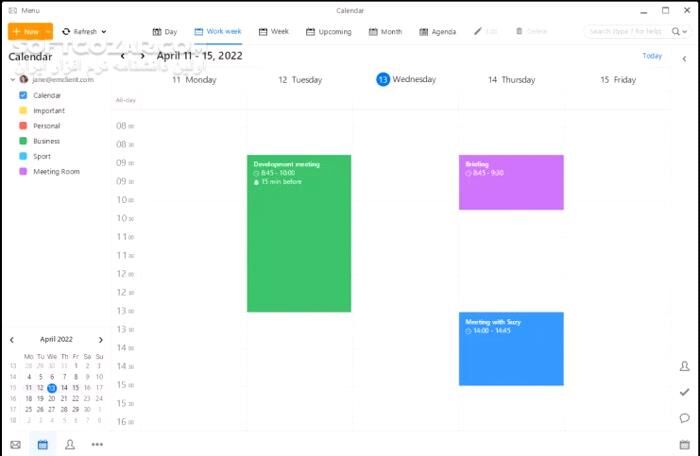Image resolution: width=700 pixels, height=456 pixels.
Task: Toggle the Meeting Room calendar checkbox
Action: 23,171
